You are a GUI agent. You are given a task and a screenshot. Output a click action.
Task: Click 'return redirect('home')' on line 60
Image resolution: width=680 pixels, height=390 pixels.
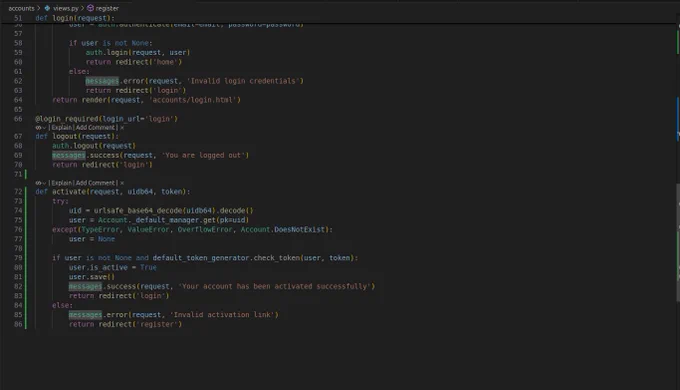(134, 62)
